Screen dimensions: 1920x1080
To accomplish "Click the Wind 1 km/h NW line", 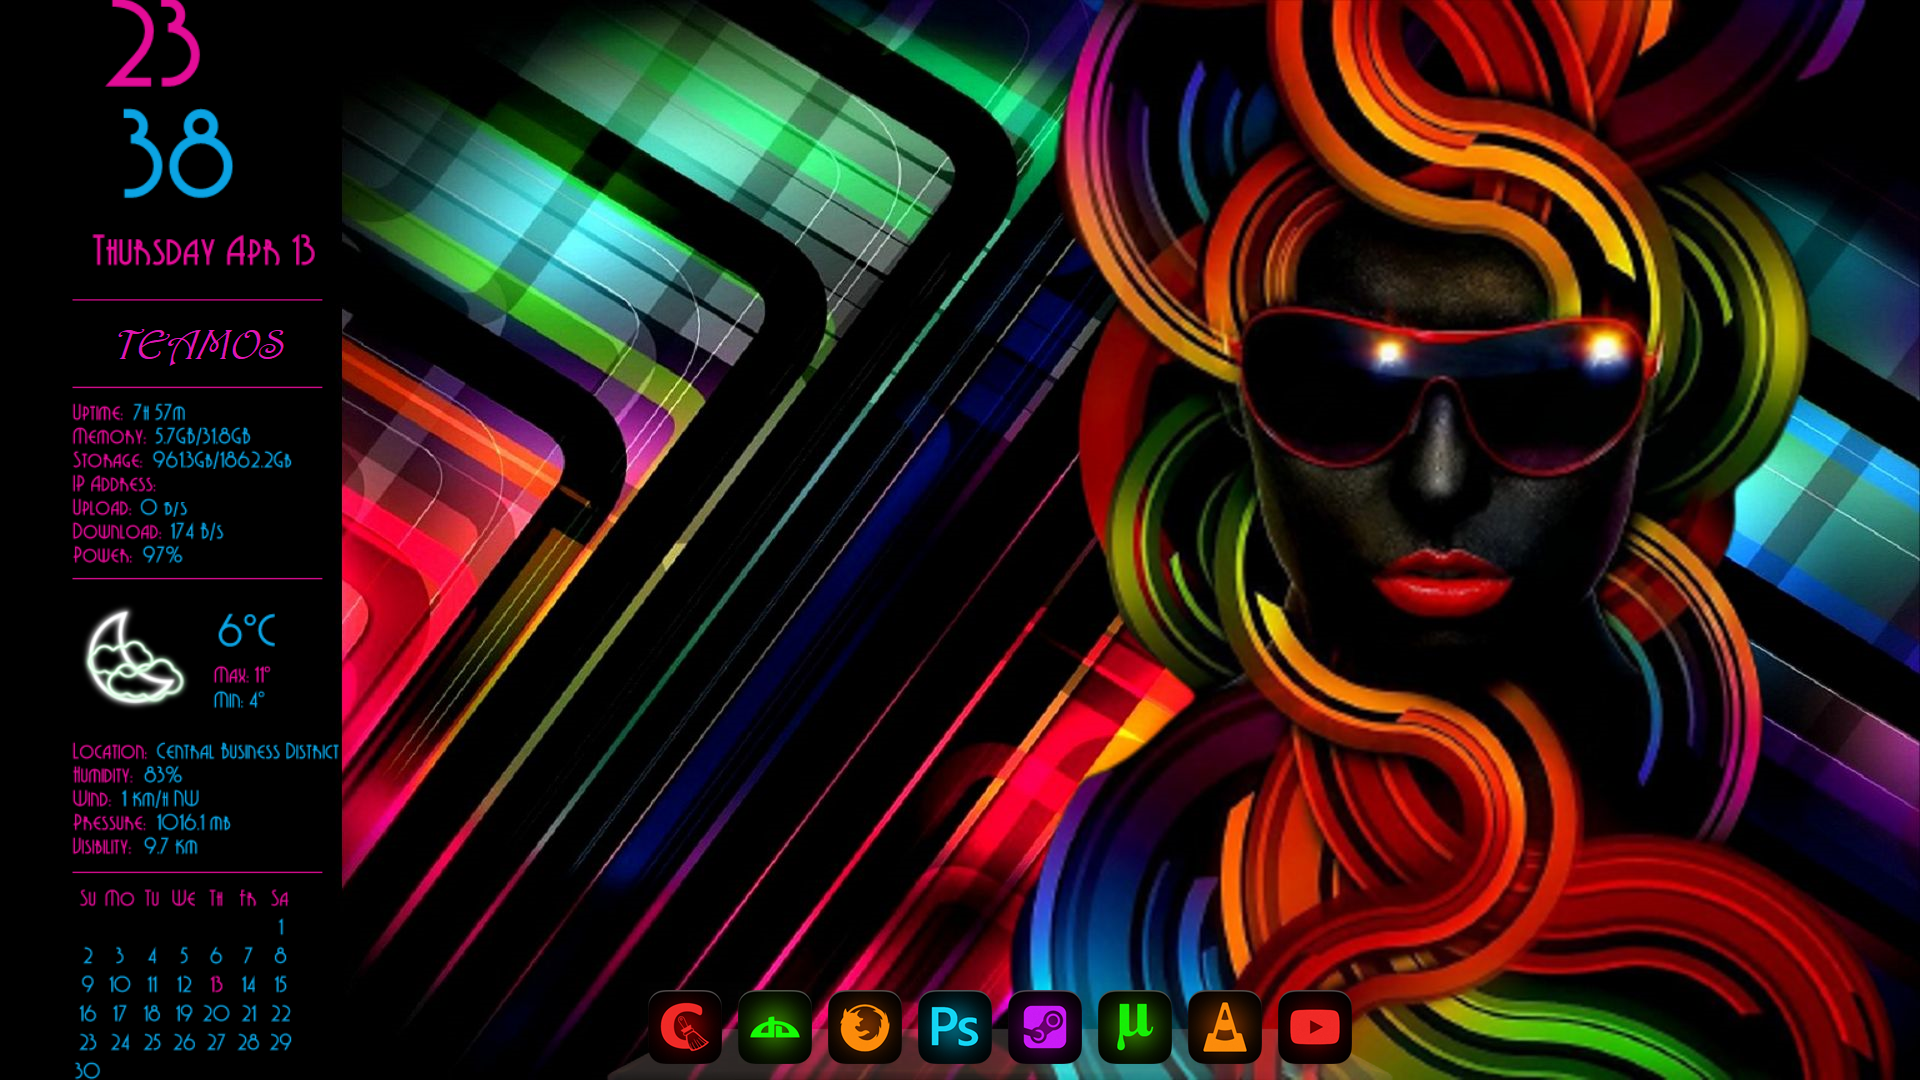I will (x=136, y=798).
